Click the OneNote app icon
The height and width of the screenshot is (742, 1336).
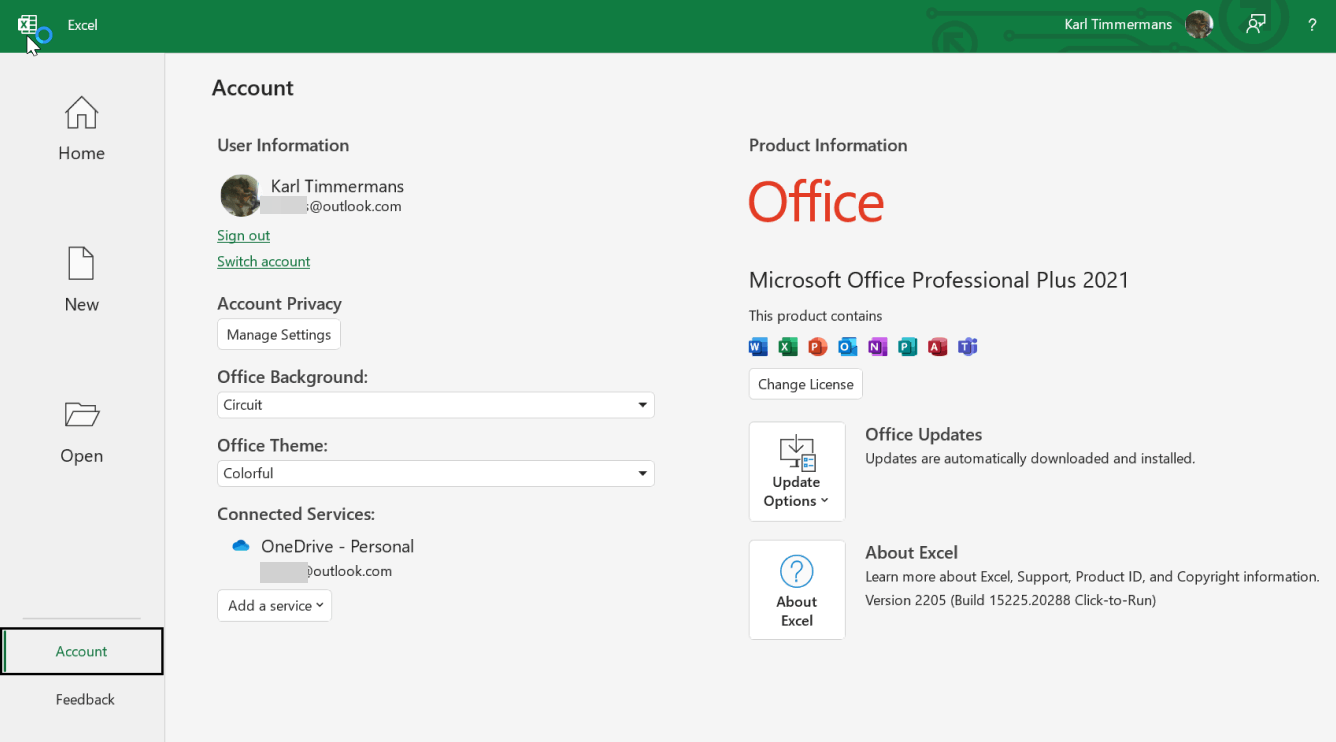click(x=878, y=347)
